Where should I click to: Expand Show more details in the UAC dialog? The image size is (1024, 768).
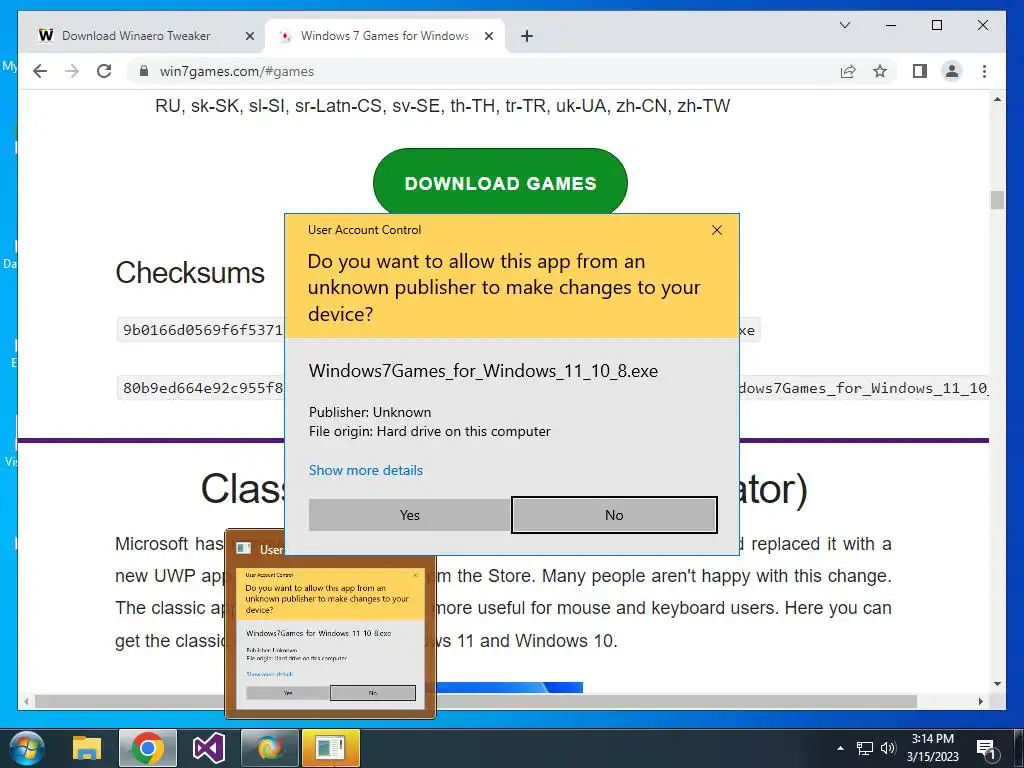pyautogui.click(x=366, y=470)
